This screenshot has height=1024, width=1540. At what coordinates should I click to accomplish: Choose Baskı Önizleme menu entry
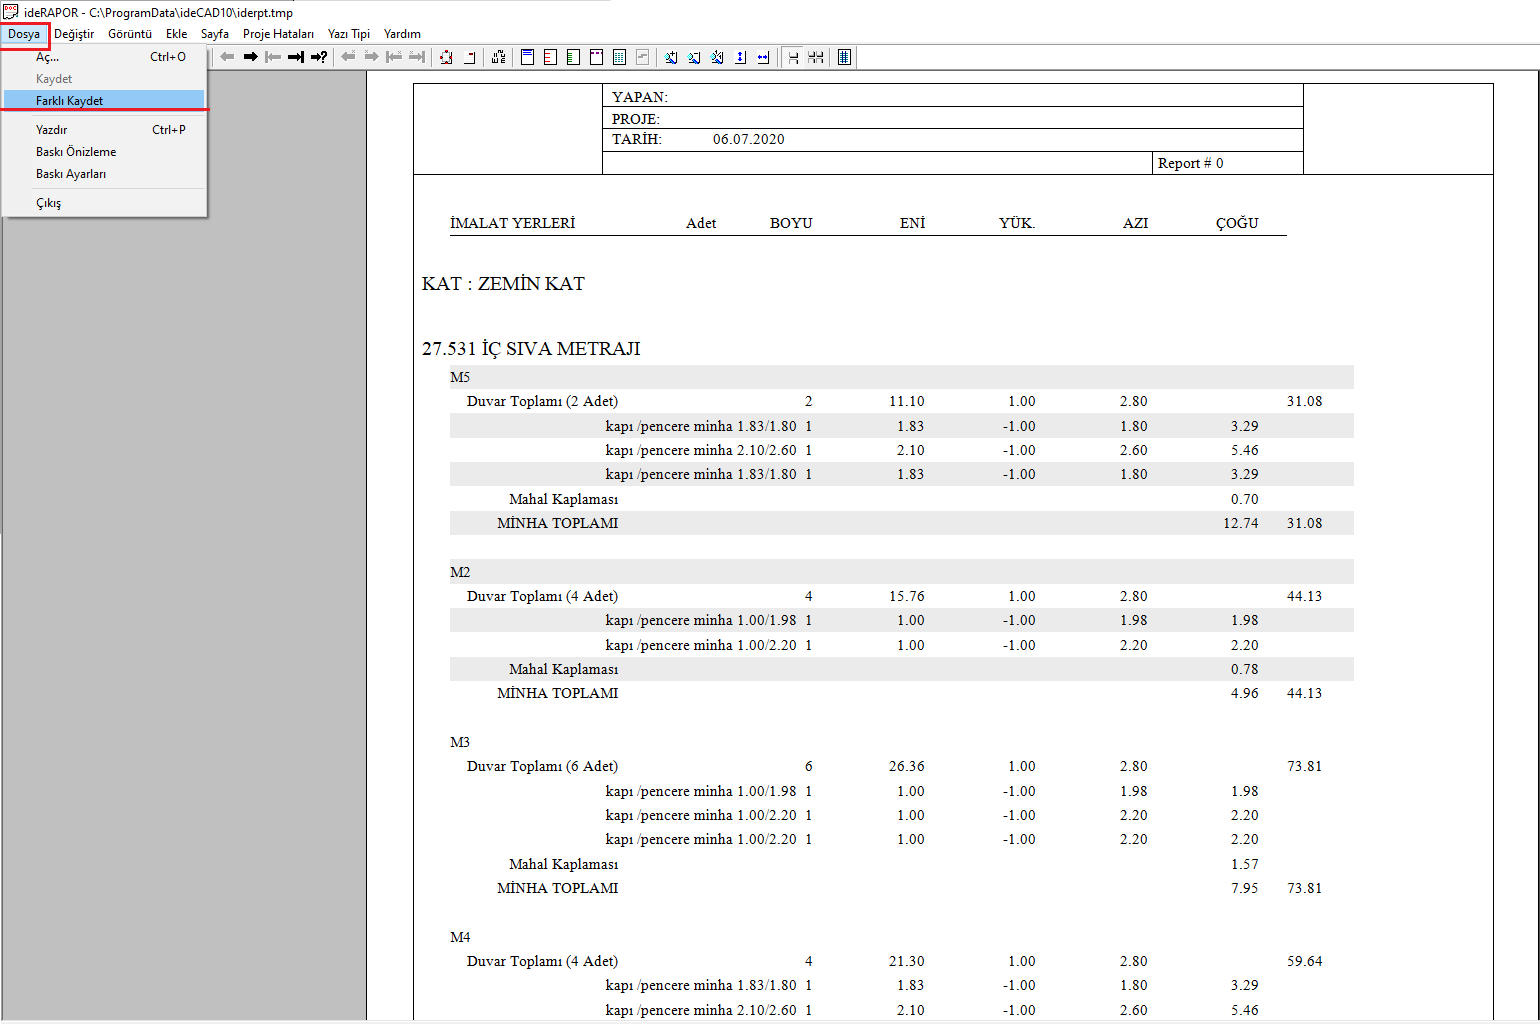click(x=76, y=152)
